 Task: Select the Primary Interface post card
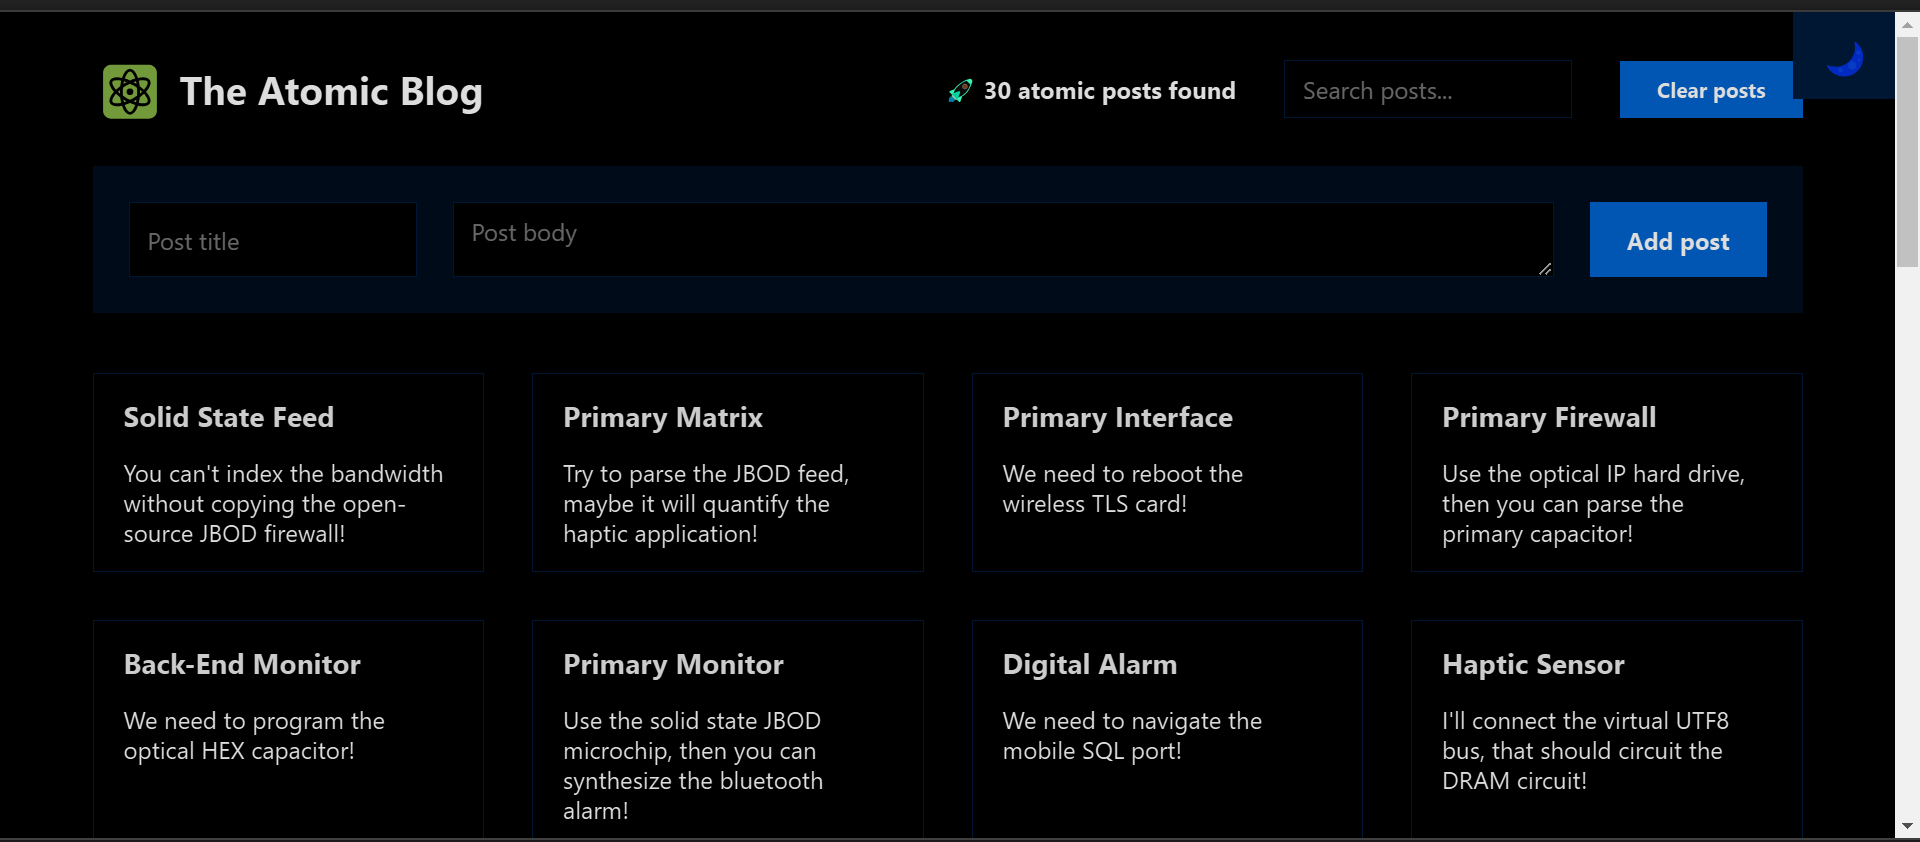(1167, 473)
